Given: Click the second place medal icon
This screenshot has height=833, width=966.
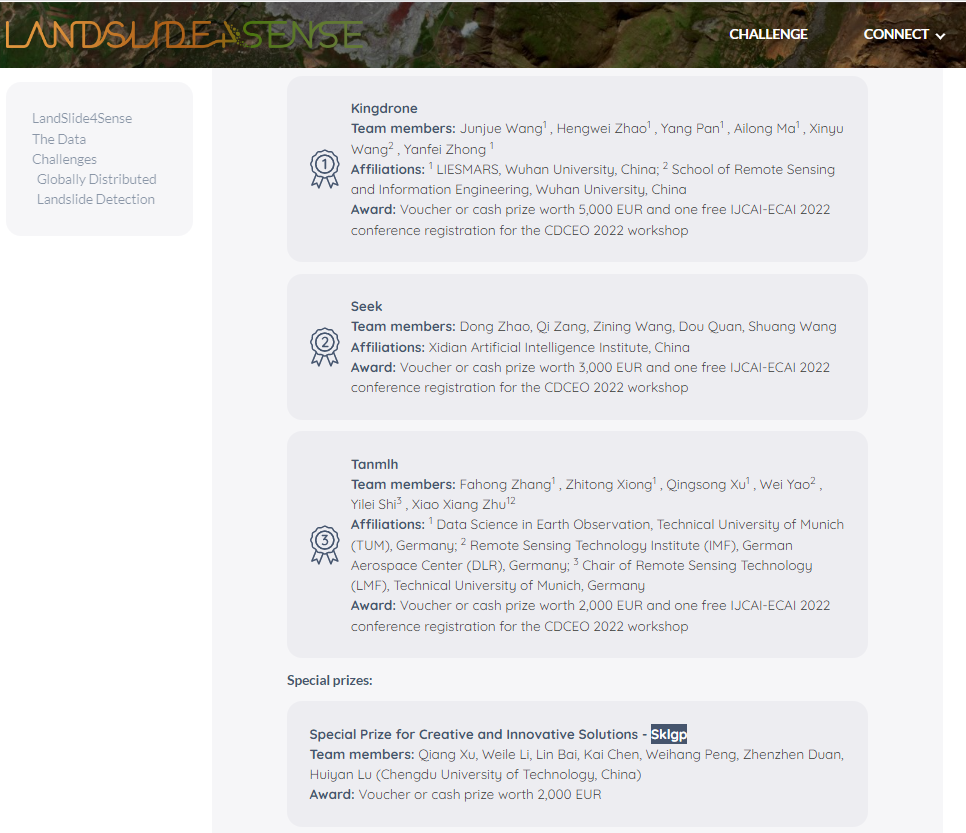Looking at the screenshot, I should click(x=324, y=347).
